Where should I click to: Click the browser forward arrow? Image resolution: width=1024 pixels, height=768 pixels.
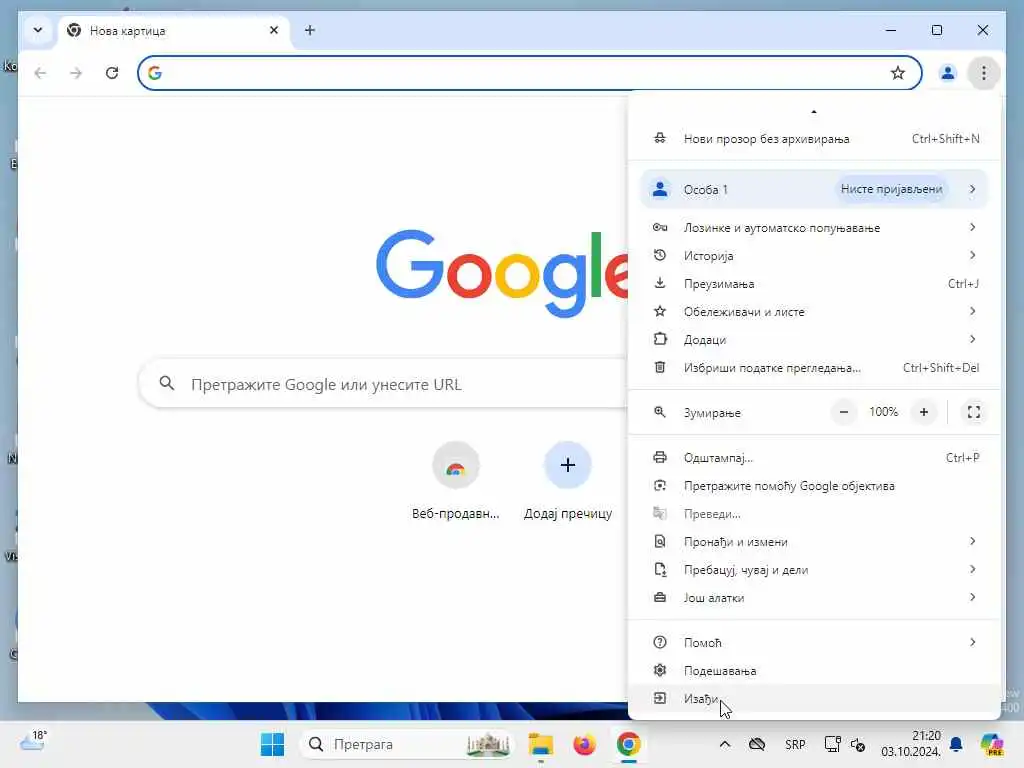tap(76, 73)
